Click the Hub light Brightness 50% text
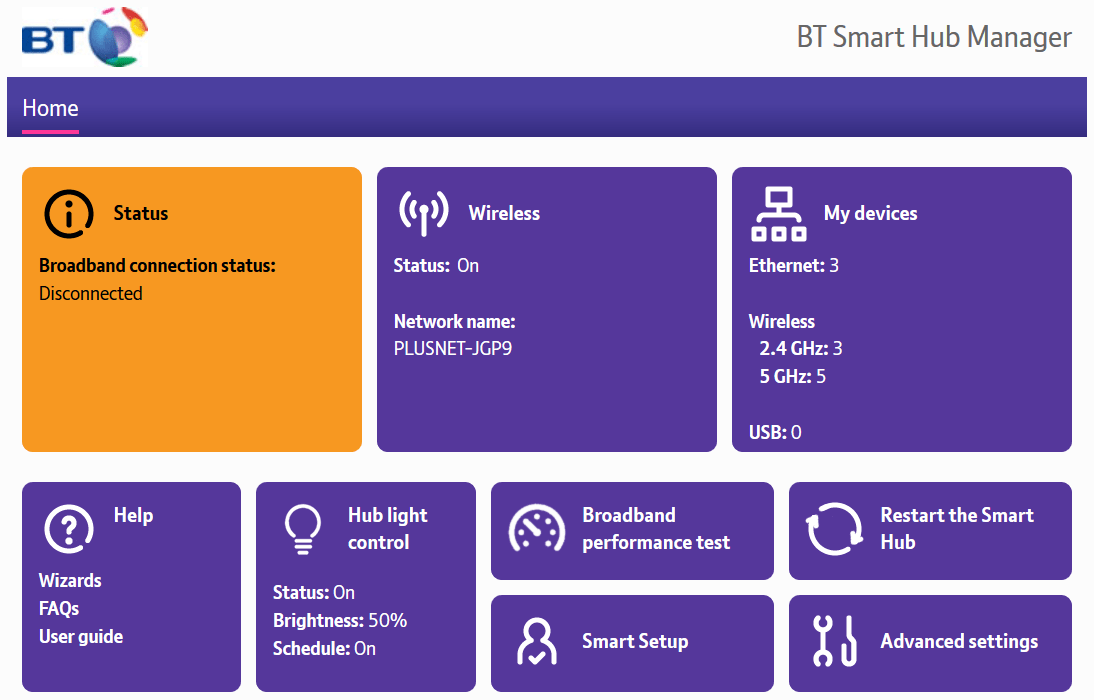Image resolution: width=1094 pixels, height=700 pixels. (340, 620)
